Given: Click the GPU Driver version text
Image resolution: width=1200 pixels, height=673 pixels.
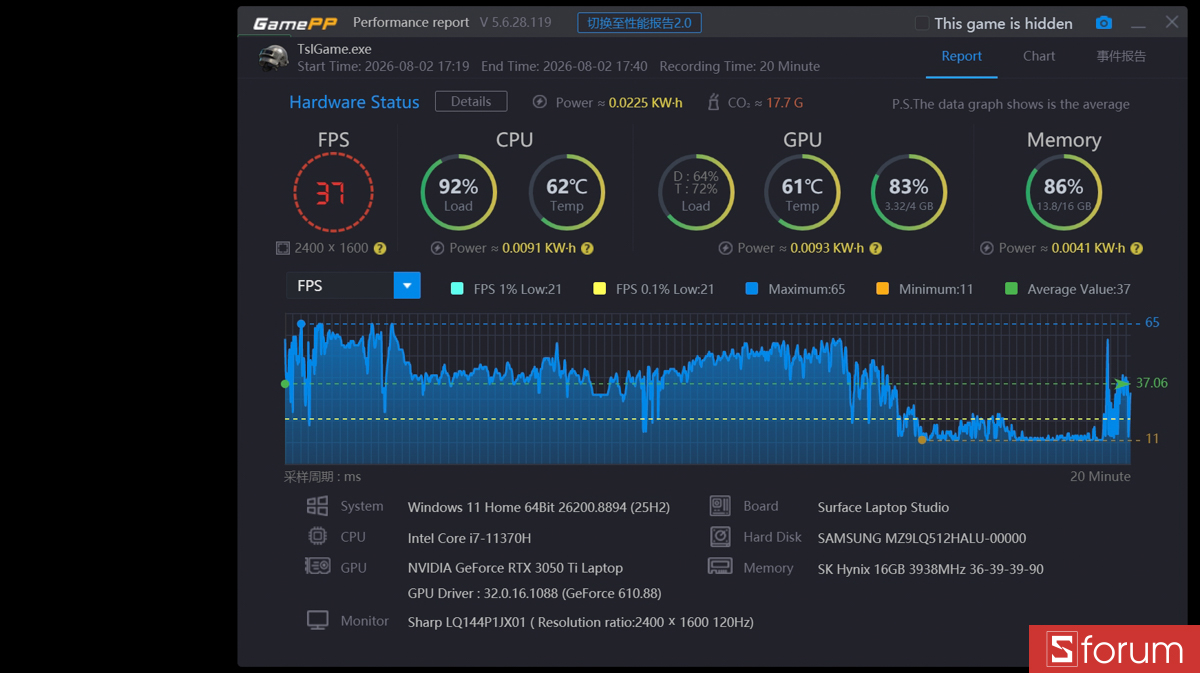Looking at the screenshot, I should (x=534, y=593).
